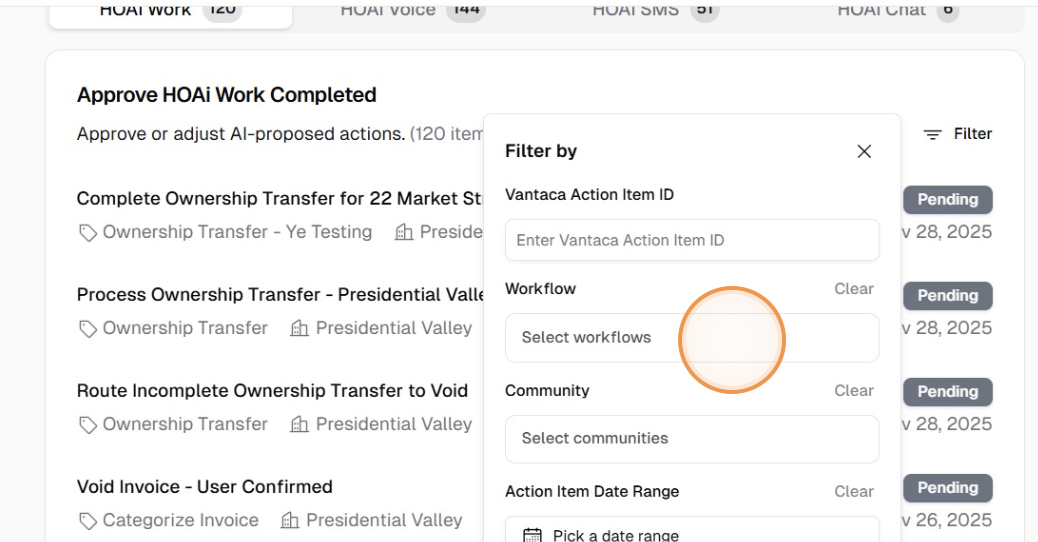The height and width of the screenshot is (542, 1038).
Task: Clear the Action Item Date Range filter
Action: [x=854, y=491]
